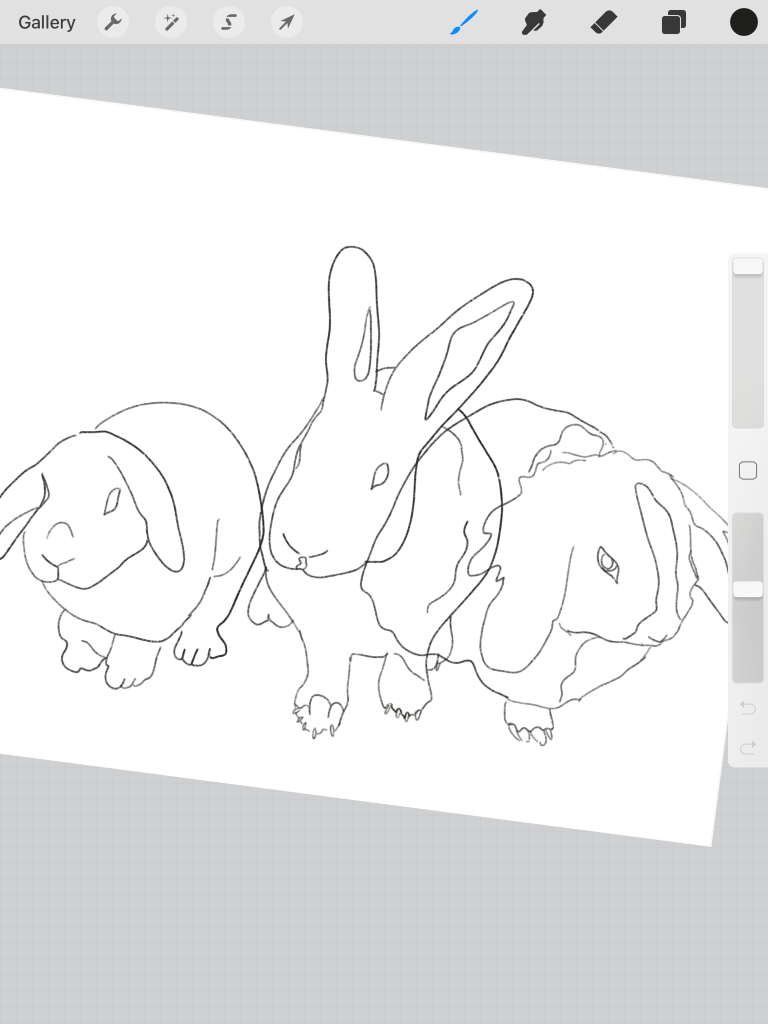Tap the Undo arrow in sidebar
This screenshot has width=768, height=1024.
click(x=747, y=708)
